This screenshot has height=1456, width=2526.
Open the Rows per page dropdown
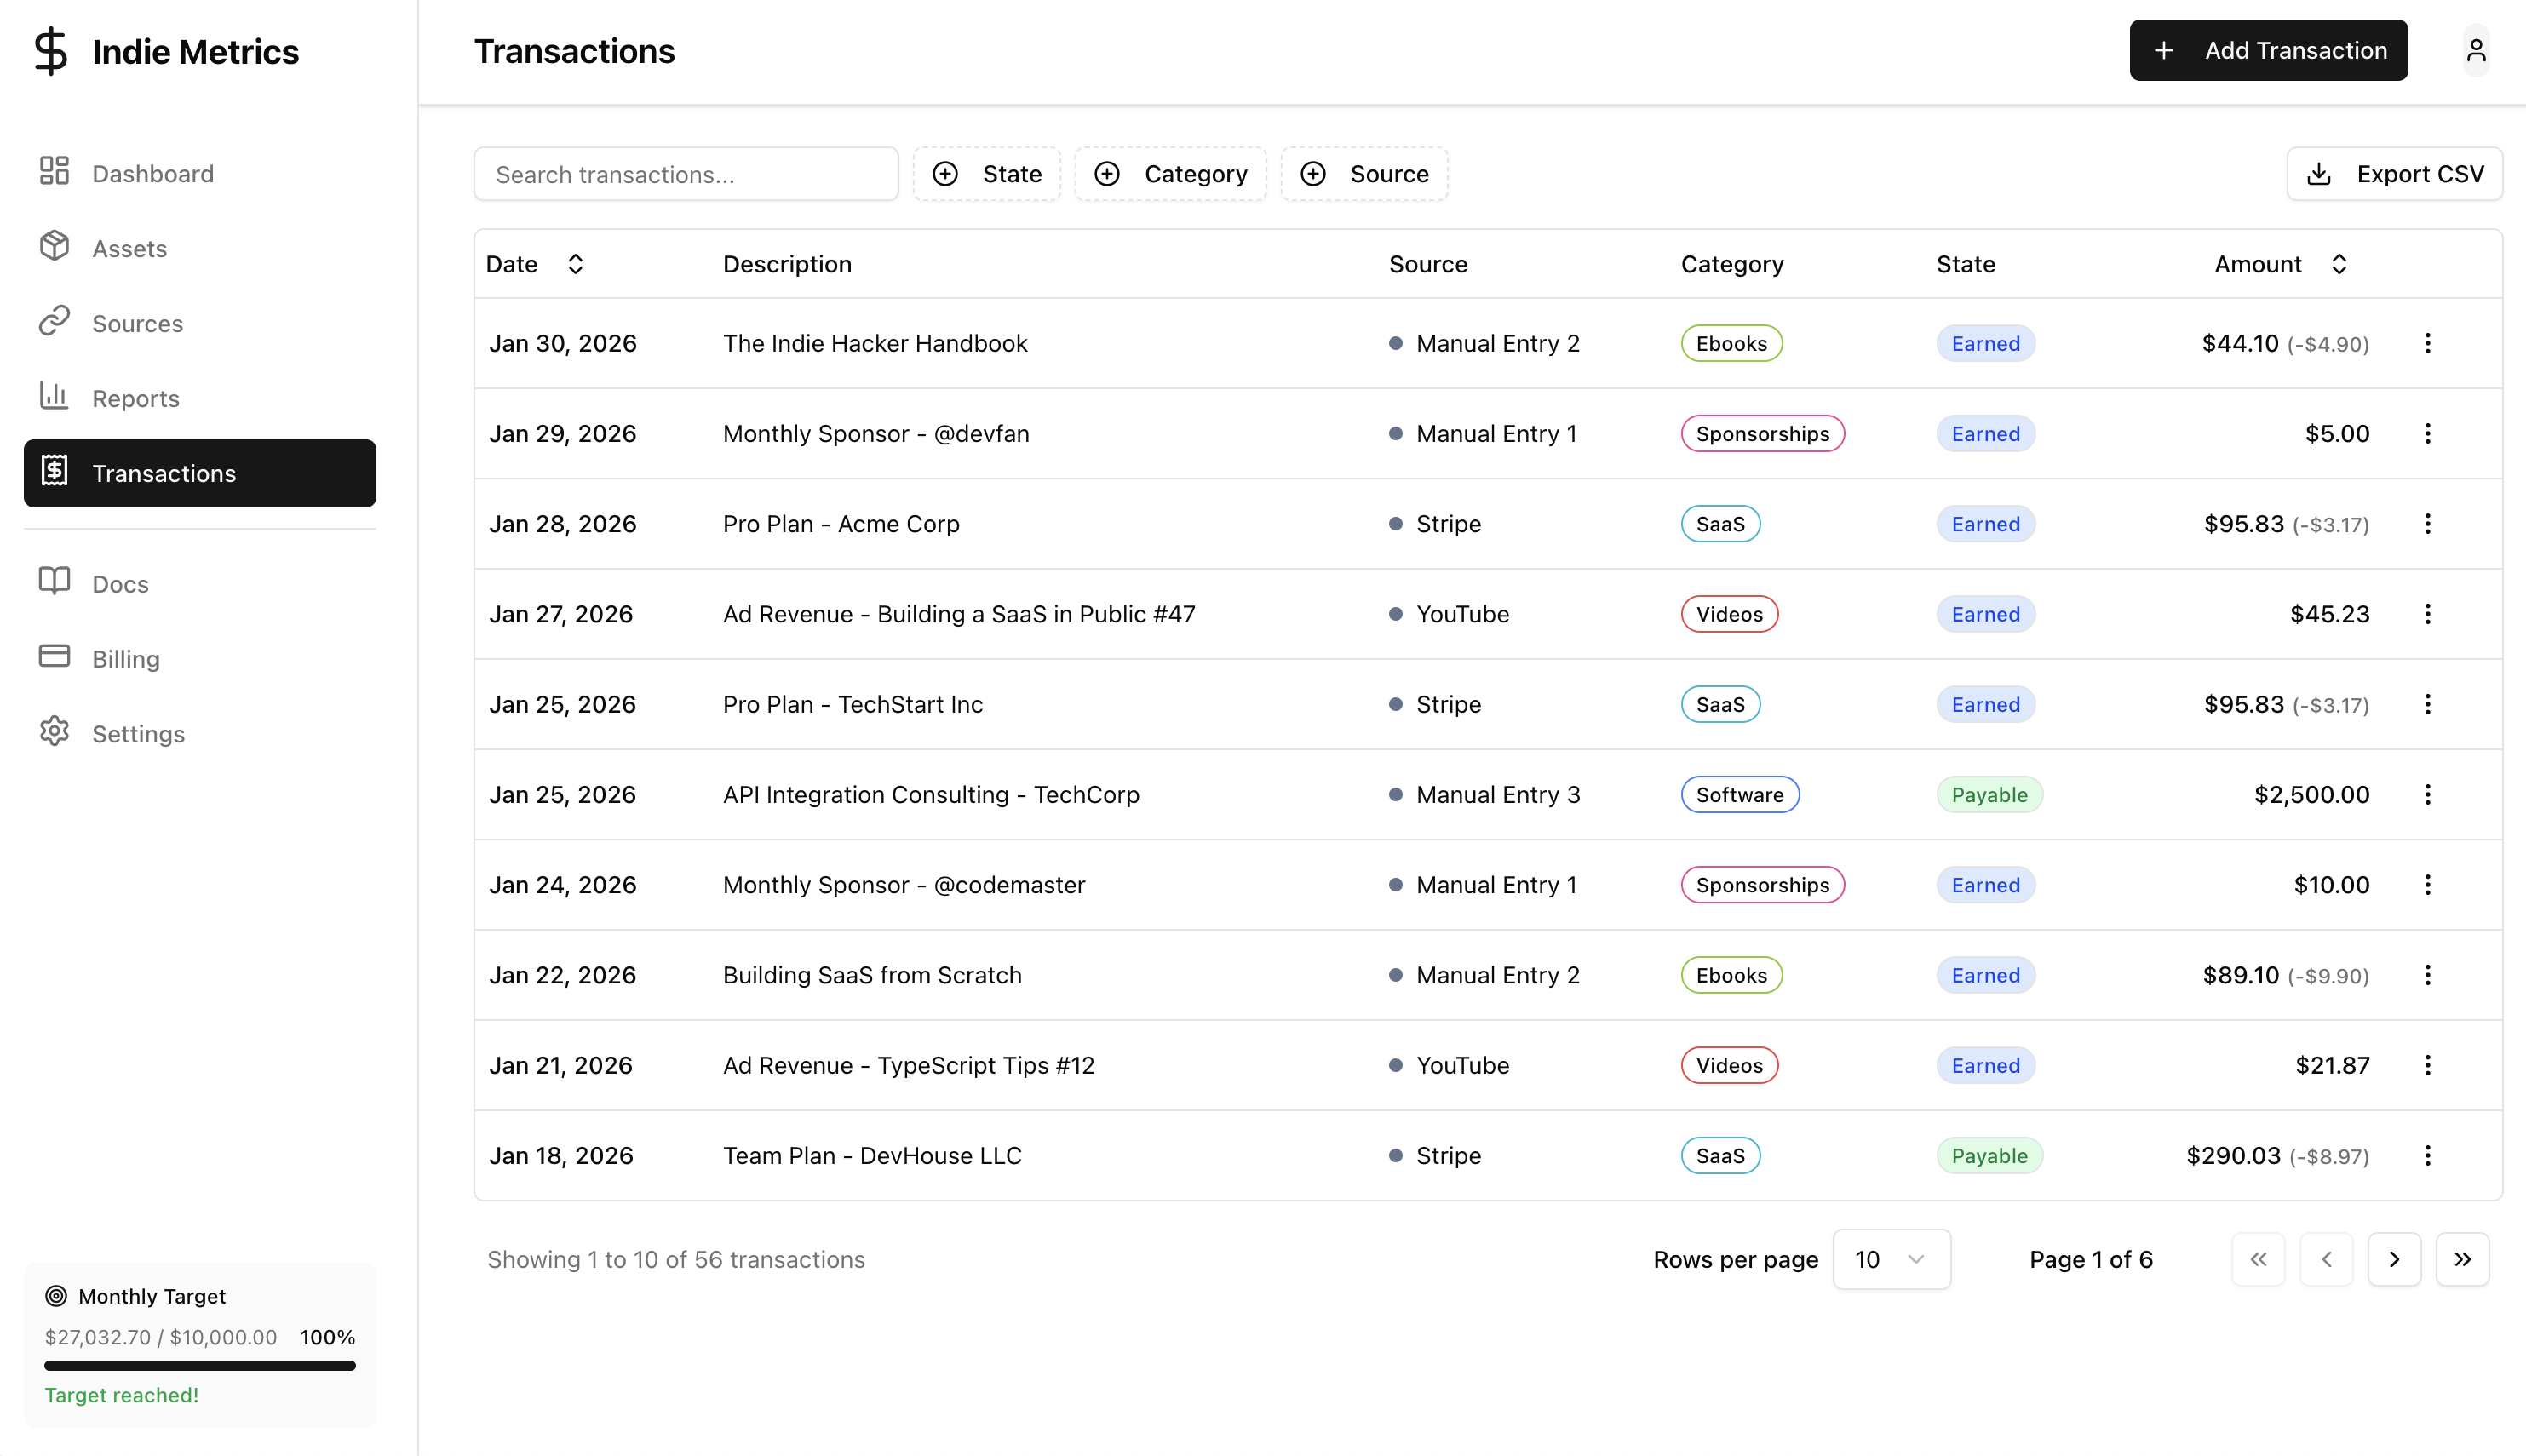(x=1891, y=1259)
